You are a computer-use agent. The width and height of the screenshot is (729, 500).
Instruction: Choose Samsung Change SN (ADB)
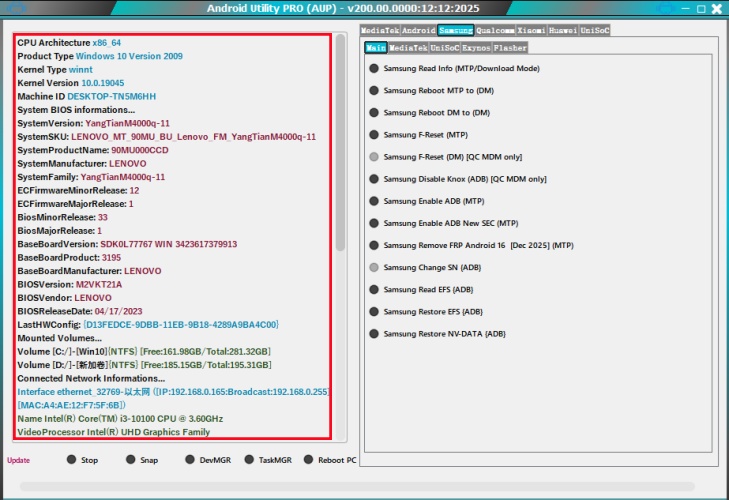click(x=425, y=267)
